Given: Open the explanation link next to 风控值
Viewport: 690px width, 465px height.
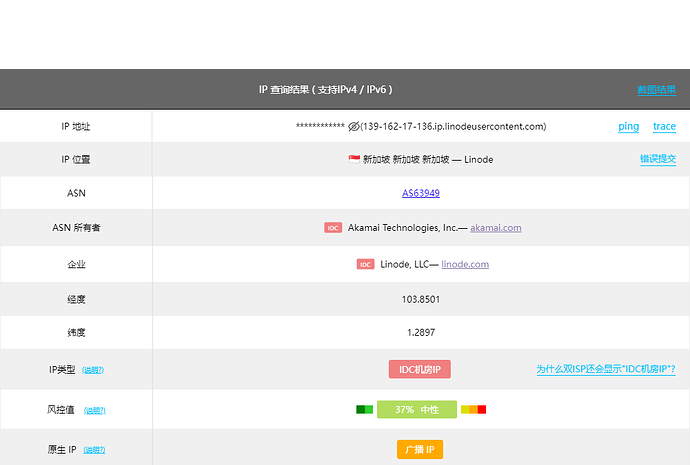Looking at the screenshot, I should tap(95, 410).
